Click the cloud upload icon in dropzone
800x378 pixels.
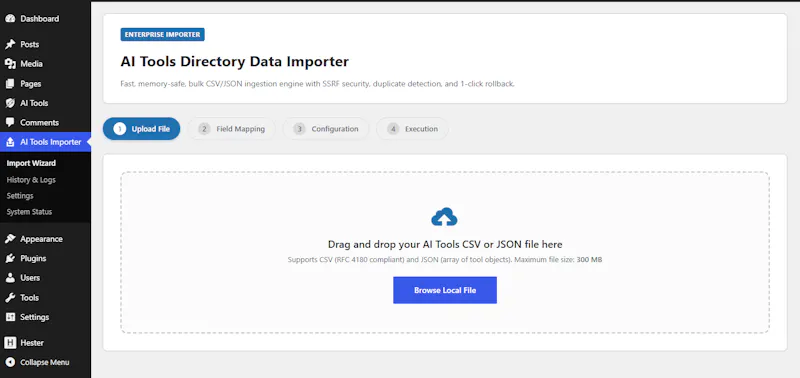(x=444, y=217)
